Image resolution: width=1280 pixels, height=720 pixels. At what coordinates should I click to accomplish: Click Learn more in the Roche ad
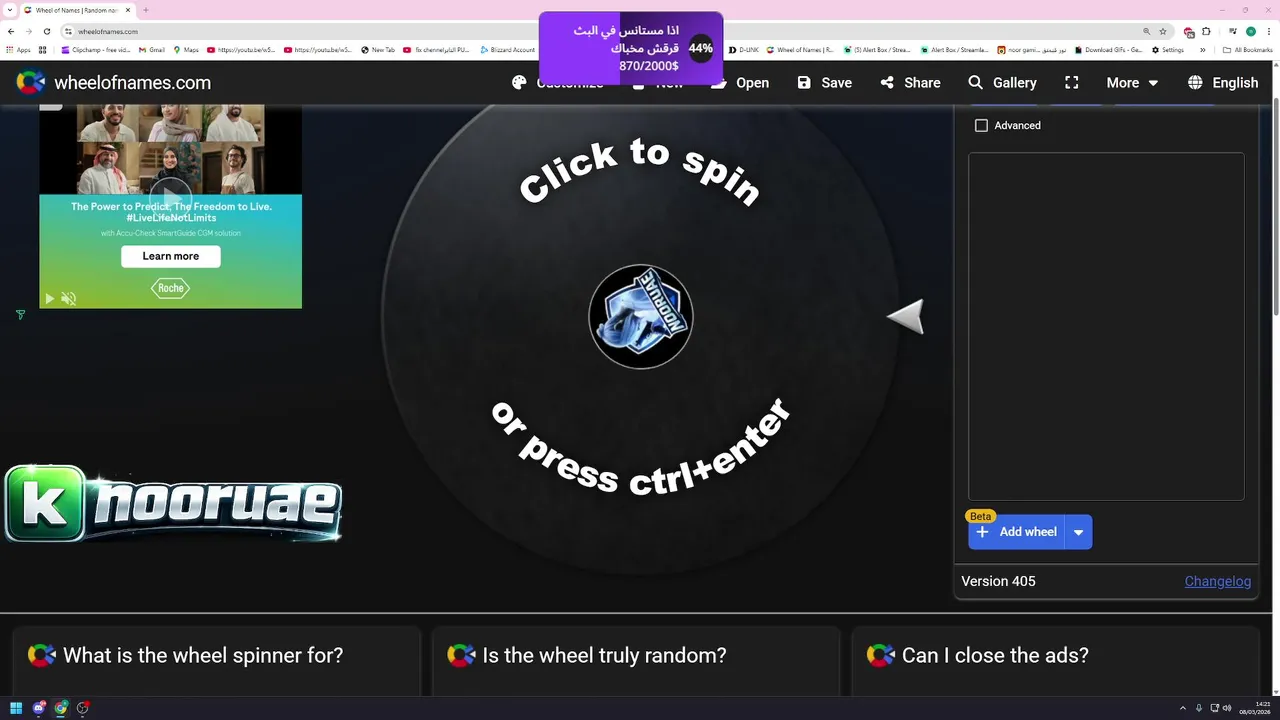pyautogui.click(x=171, y=256)
